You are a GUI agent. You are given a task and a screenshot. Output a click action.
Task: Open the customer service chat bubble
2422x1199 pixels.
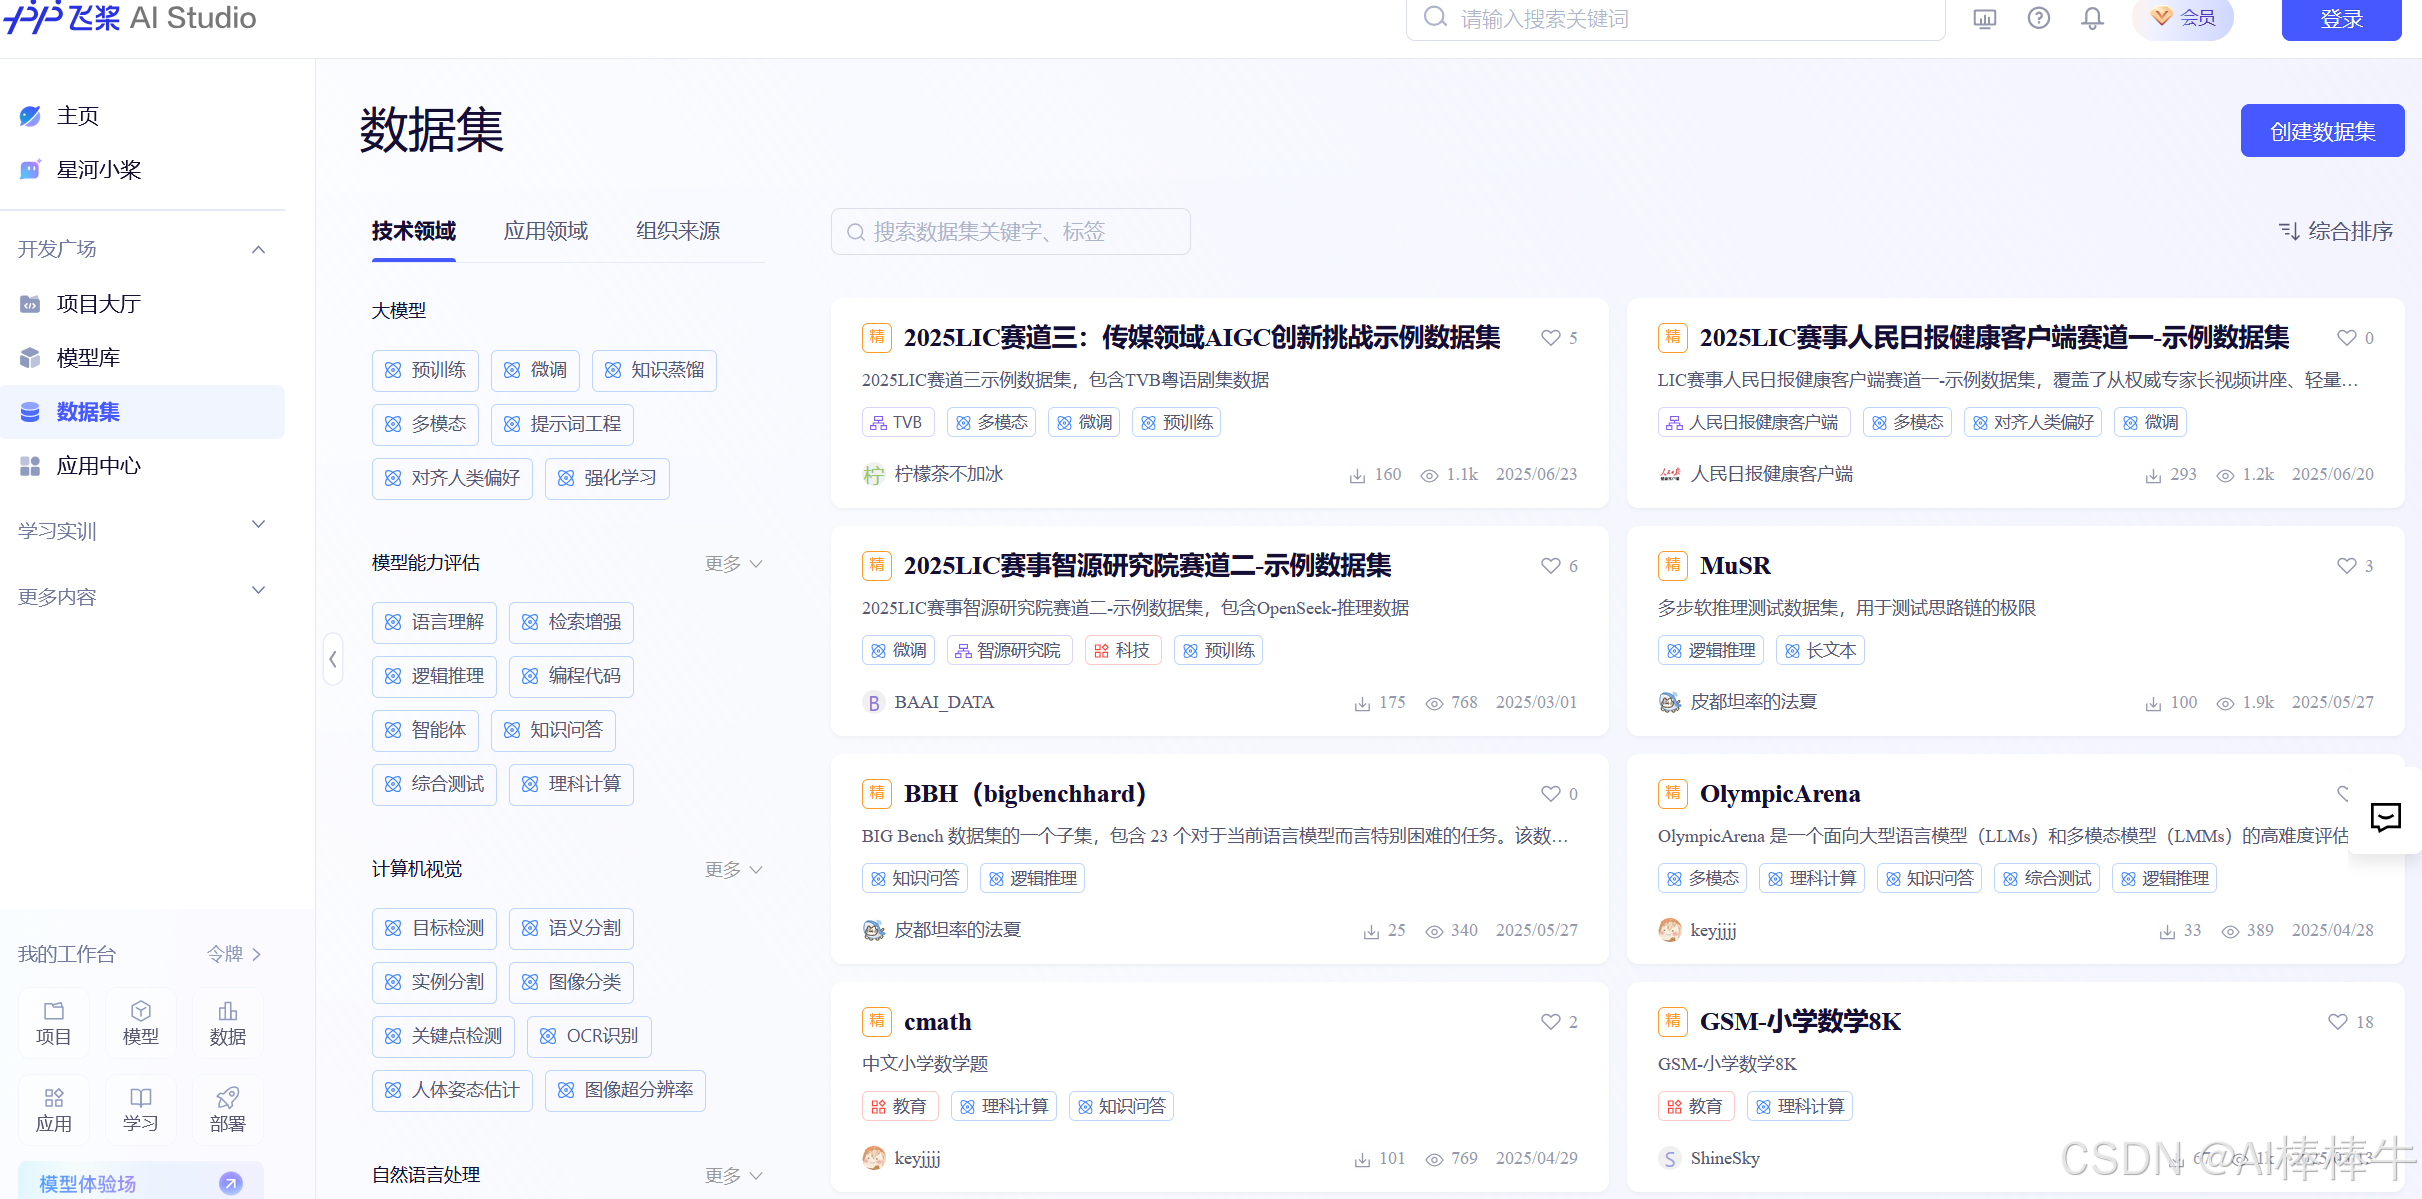2387,818
